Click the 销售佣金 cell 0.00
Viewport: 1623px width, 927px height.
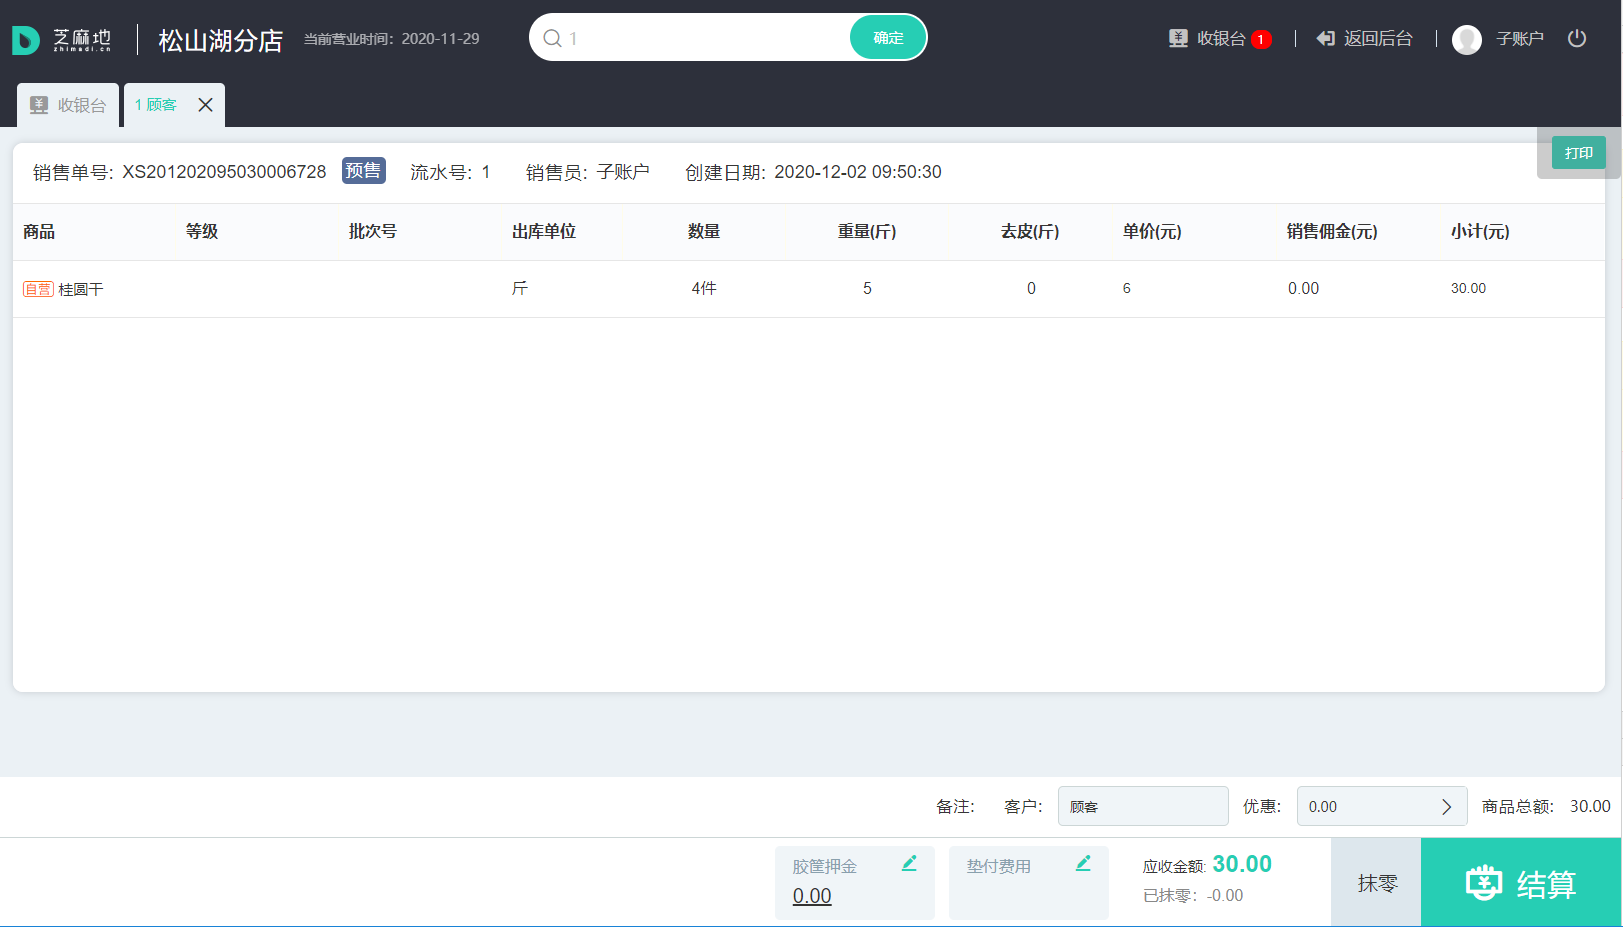click(1303, 288)
